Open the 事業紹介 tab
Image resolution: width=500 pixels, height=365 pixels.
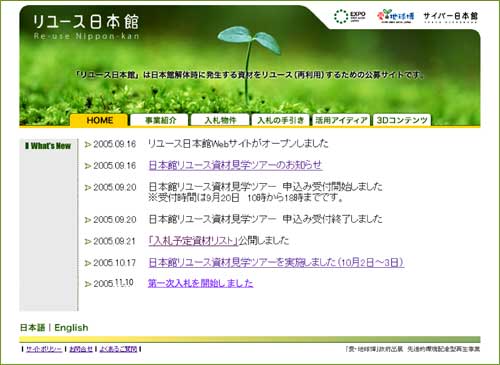point(160,120)
